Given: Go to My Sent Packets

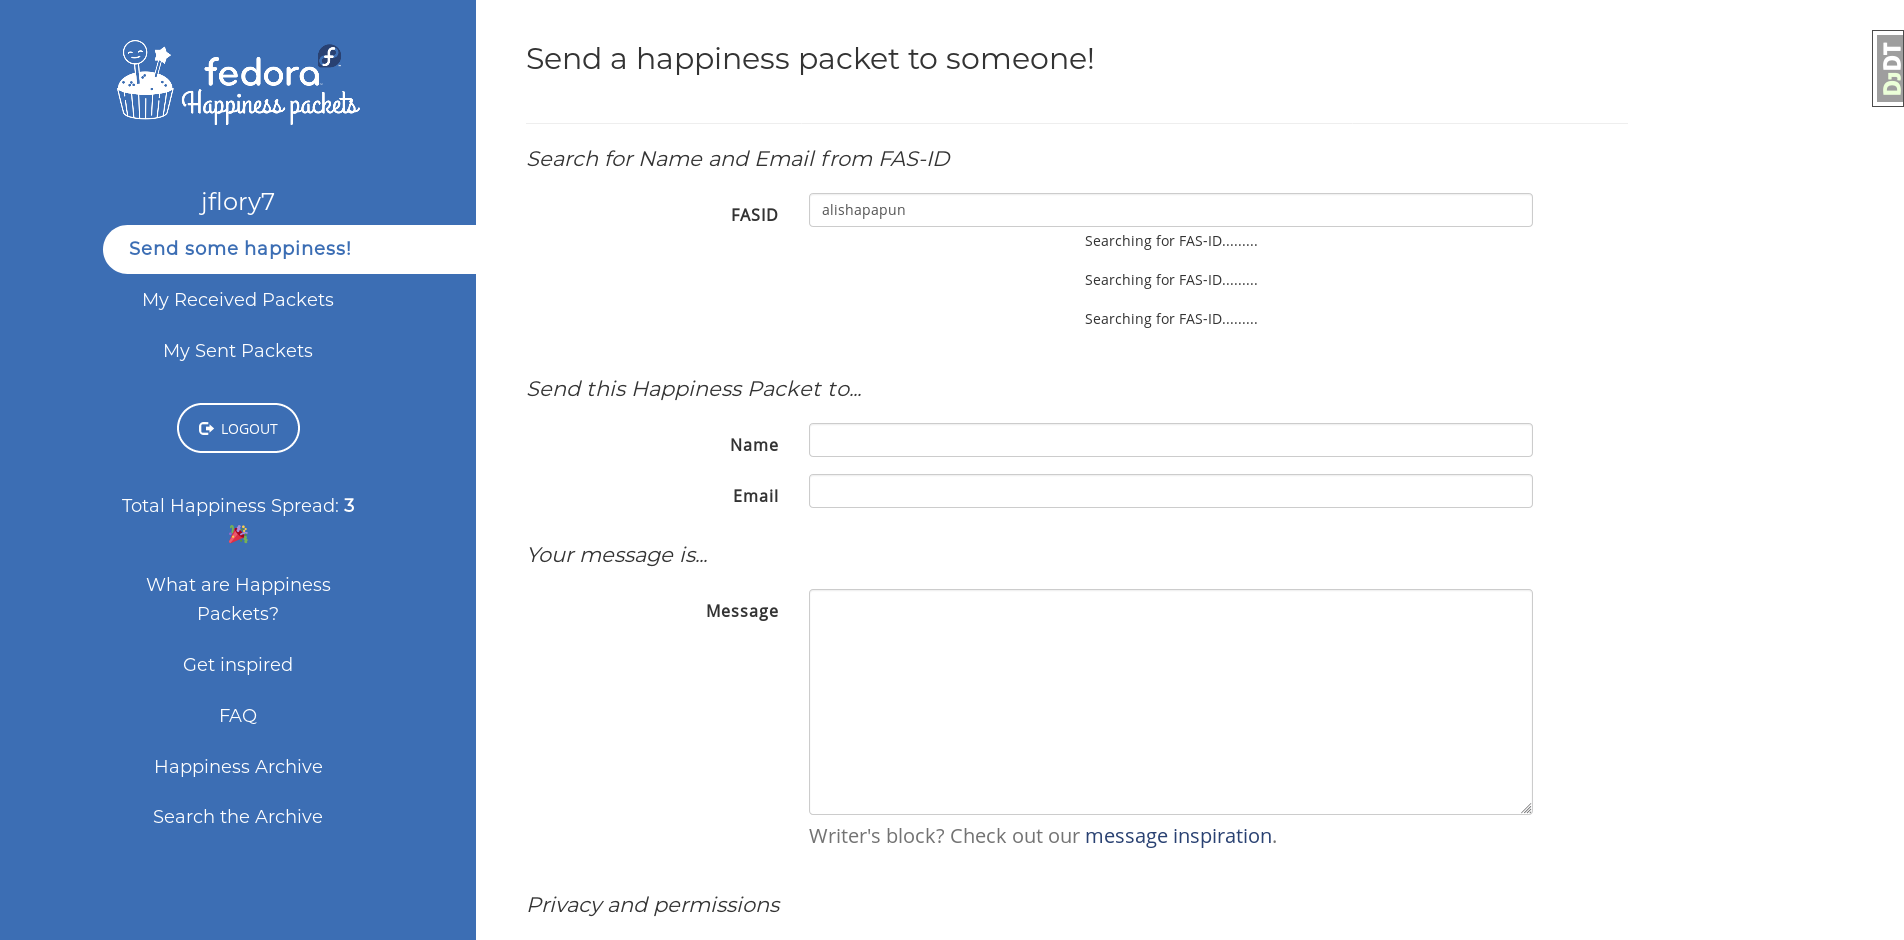Looking at the screenshot, I should (238, 351).
